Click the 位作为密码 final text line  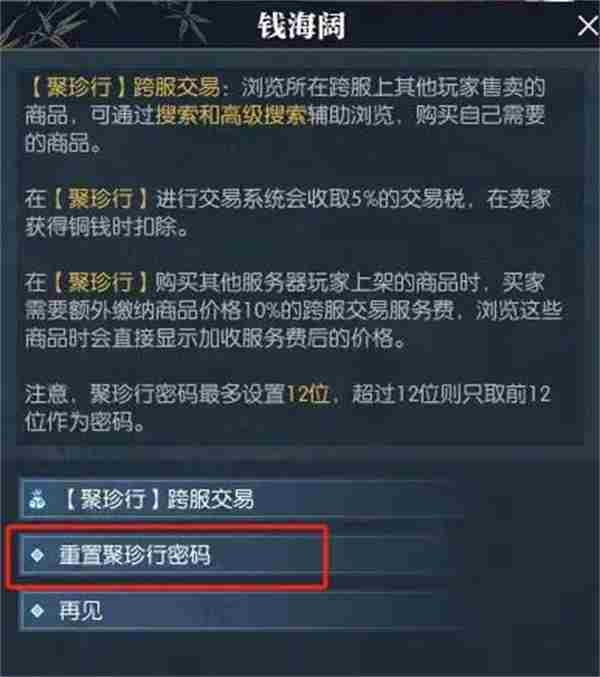pos(84,422)
